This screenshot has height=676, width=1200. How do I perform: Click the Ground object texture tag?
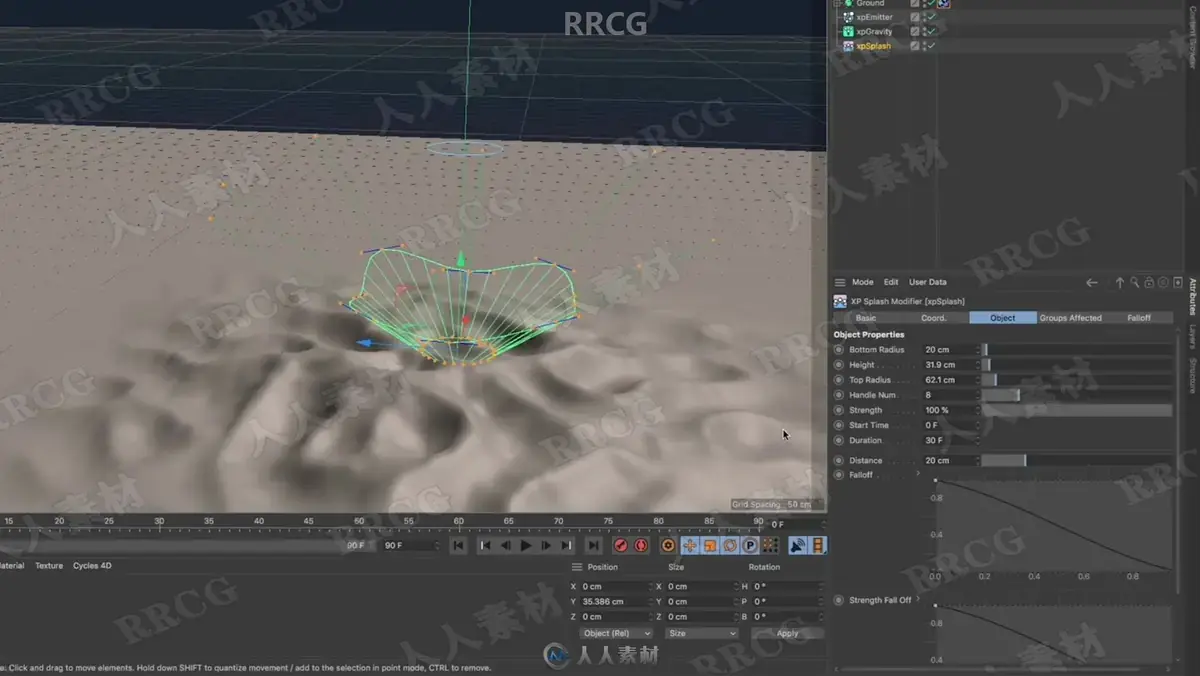point(944,4)
